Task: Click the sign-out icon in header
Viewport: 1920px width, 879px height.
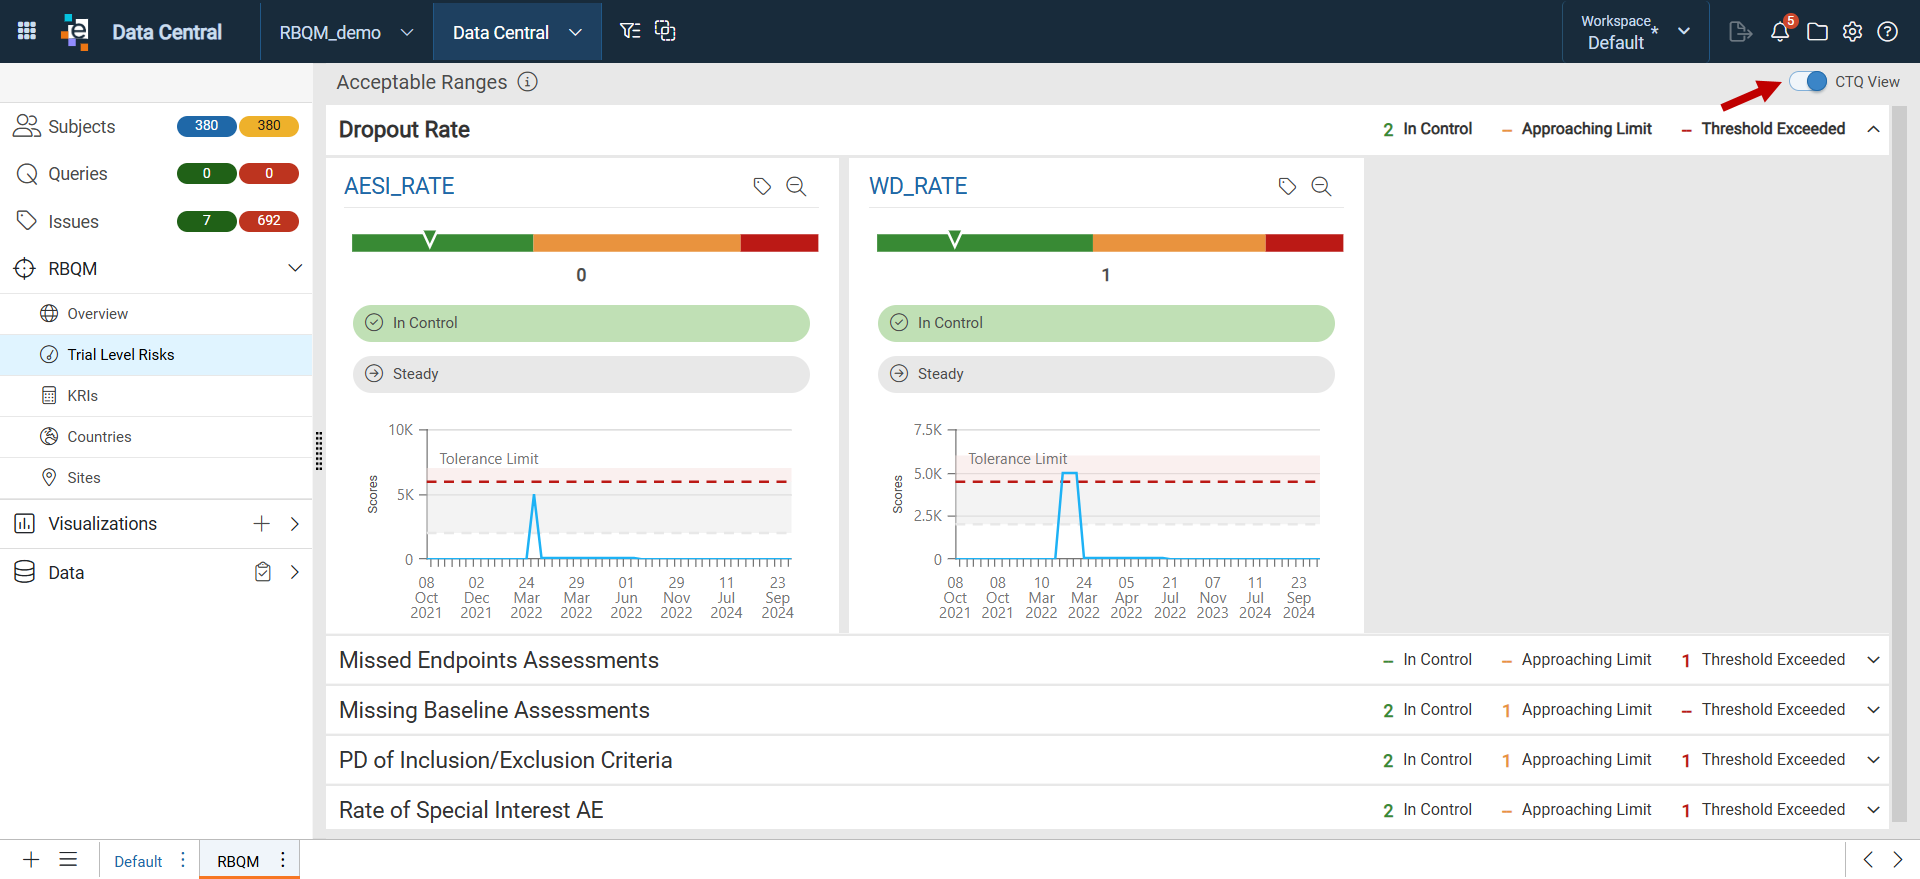Action: click(x=1740, y=32)
